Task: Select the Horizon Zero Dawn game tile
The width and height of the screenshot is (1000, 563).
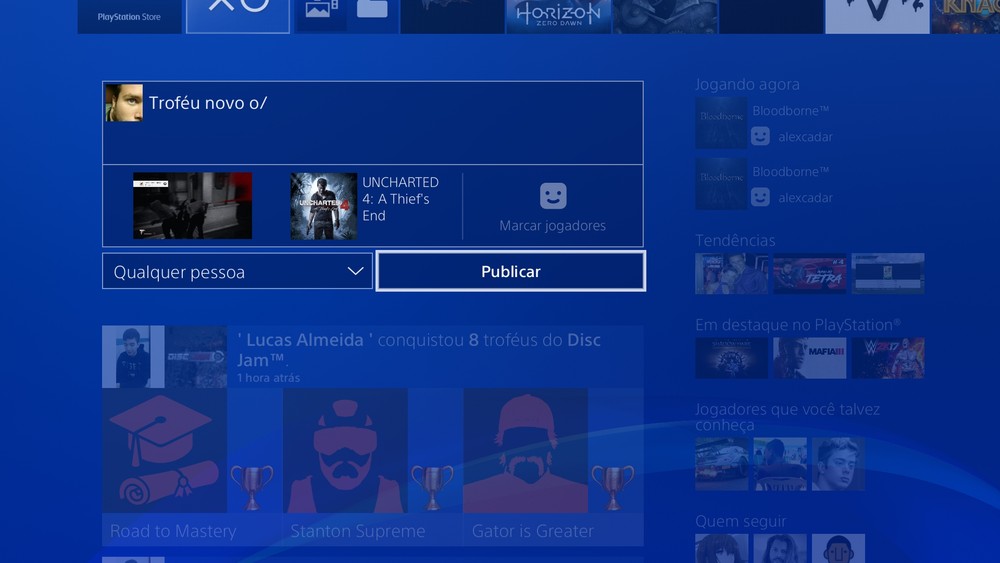Action: click(558, 17)
